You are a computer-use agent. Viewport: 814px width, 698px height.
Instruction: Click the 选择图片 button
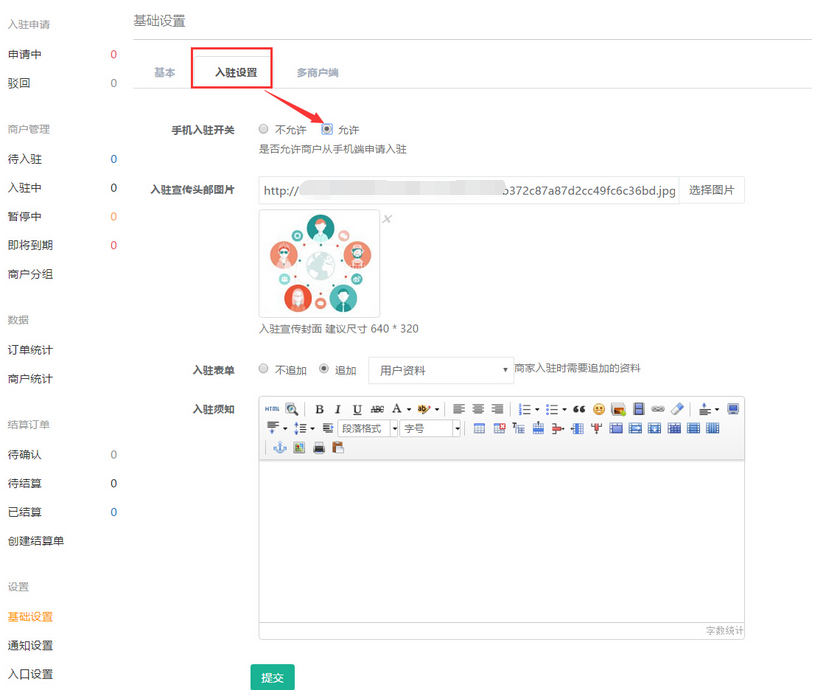coord(712,190)
